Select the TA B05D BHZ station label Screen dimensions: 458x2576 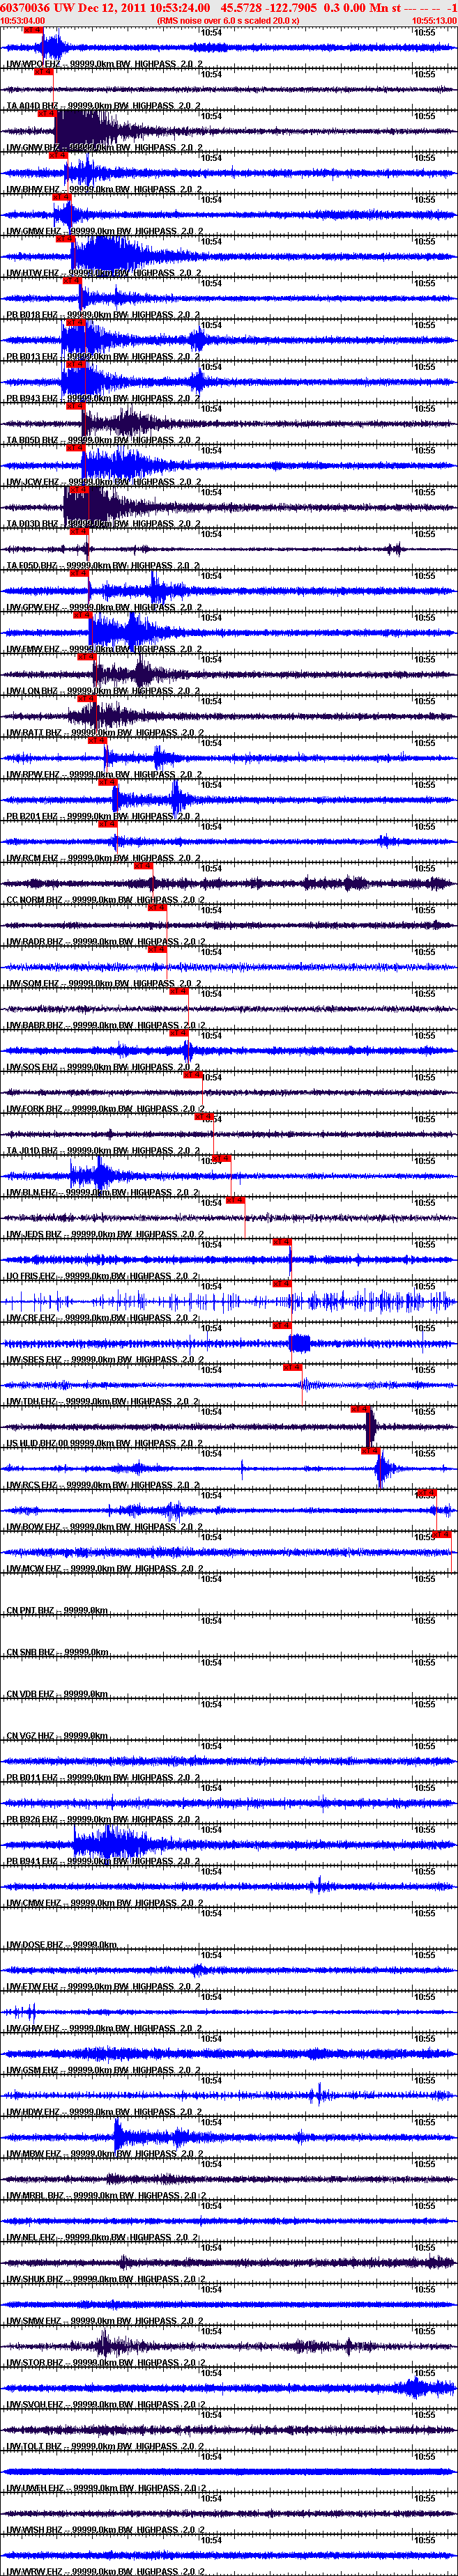tap(104, 440)
